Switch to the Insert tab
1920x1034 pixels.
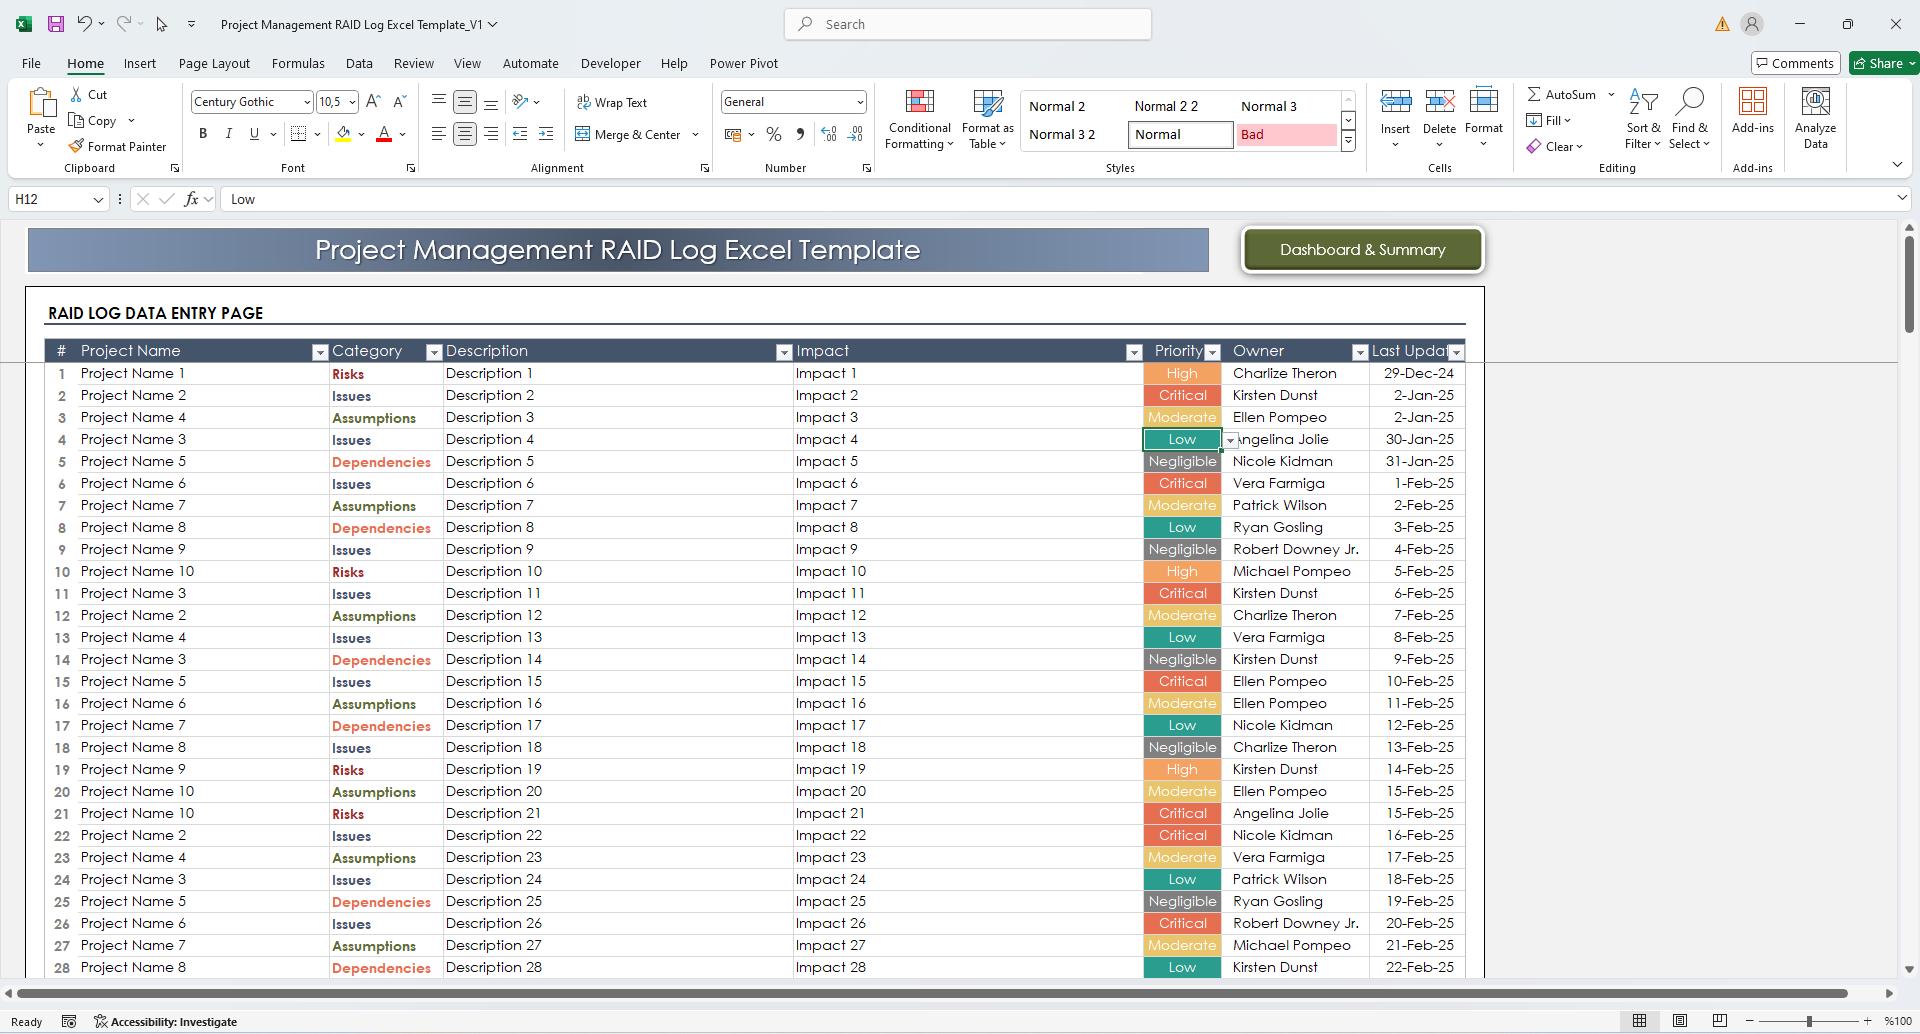pyautogui.click(x=140, y=63)
